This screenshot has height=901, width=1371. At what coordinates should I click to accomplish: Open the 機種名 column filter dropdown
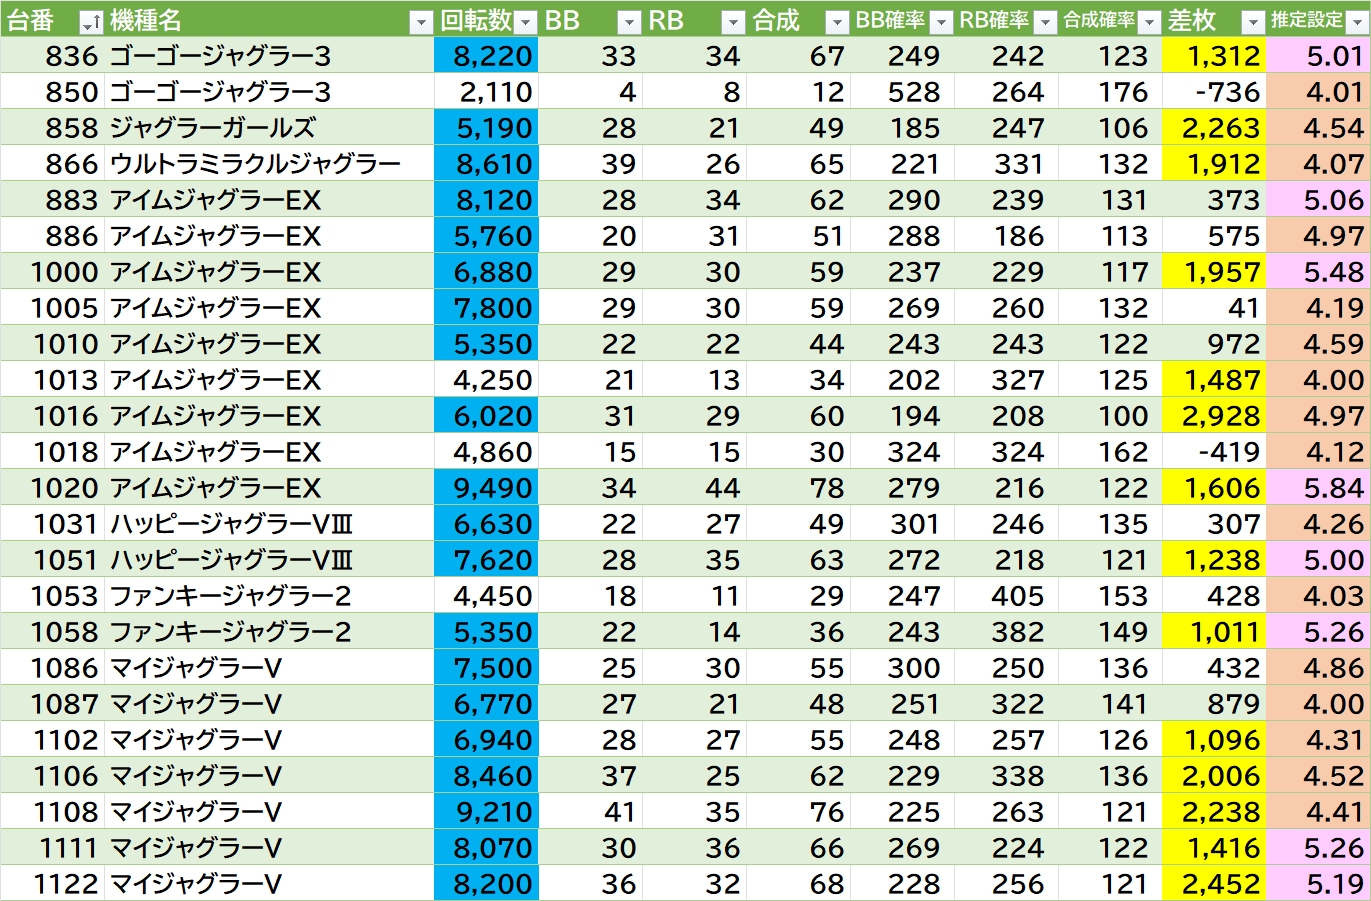coord(421,22)
